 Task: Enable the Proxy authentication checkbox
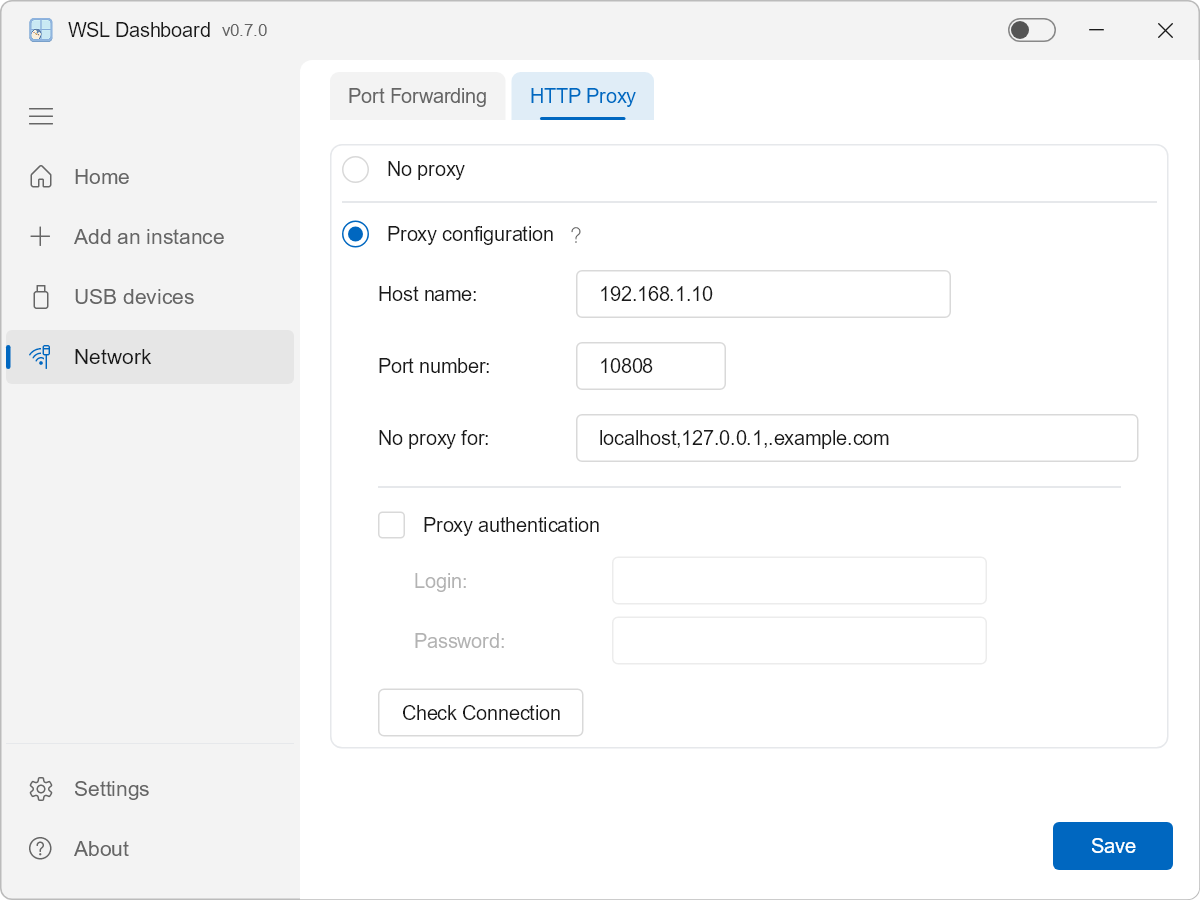[391, 524]
